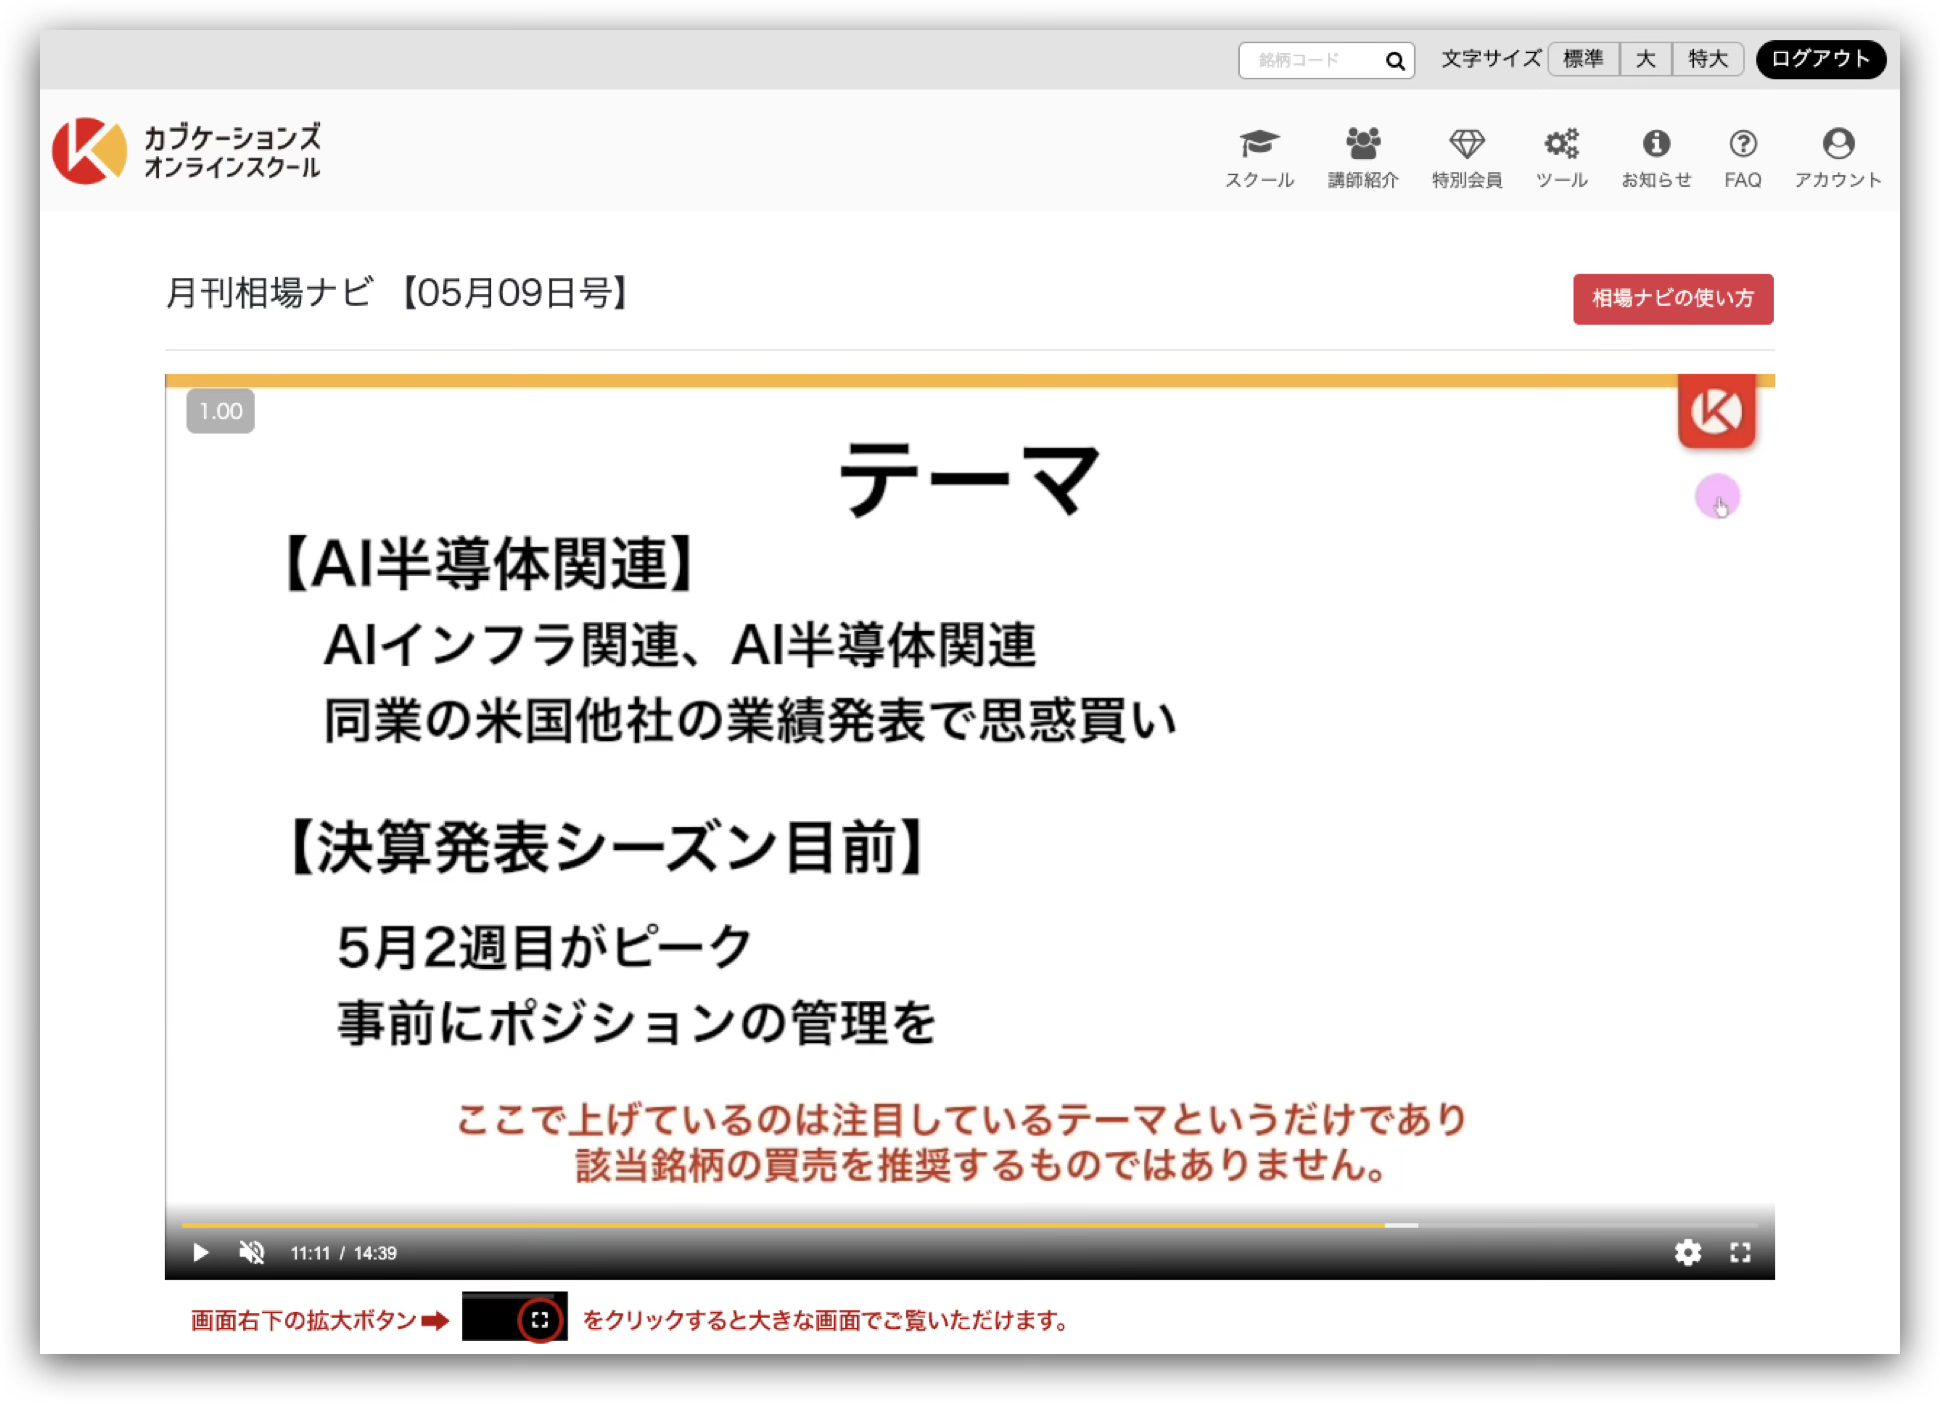Screen dimensions: 1940x1404
Task: Log out with the ログアウト button
Action: (1820, 59)
